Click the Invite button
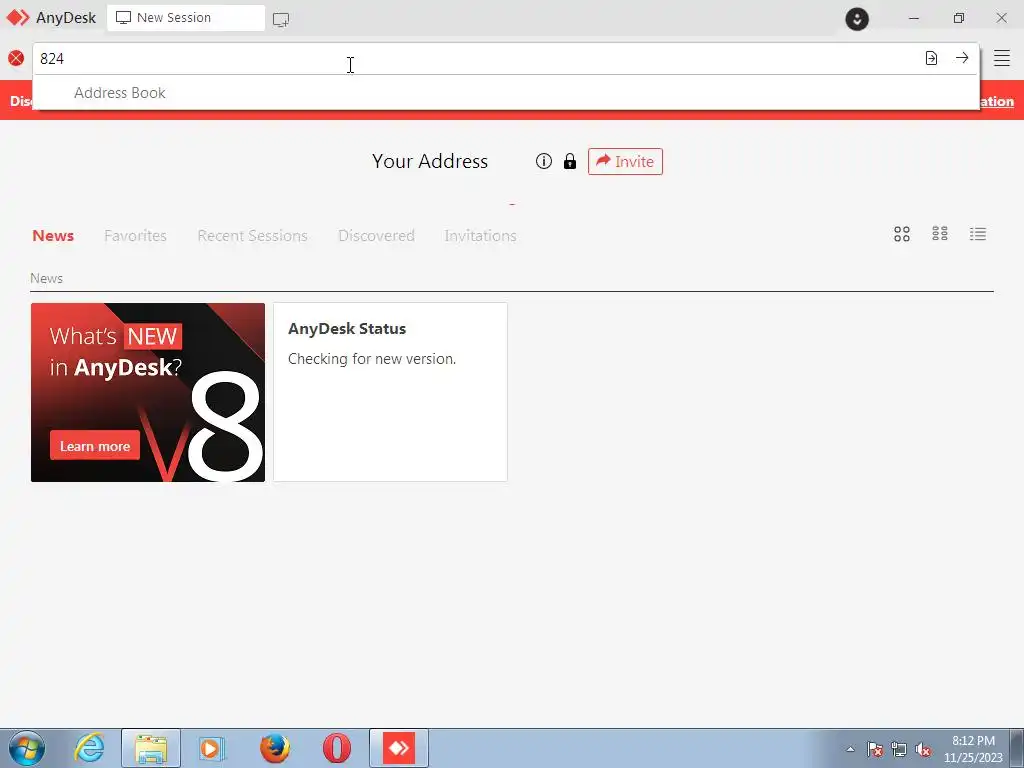 pyautogui.click(x=625, y=161)
